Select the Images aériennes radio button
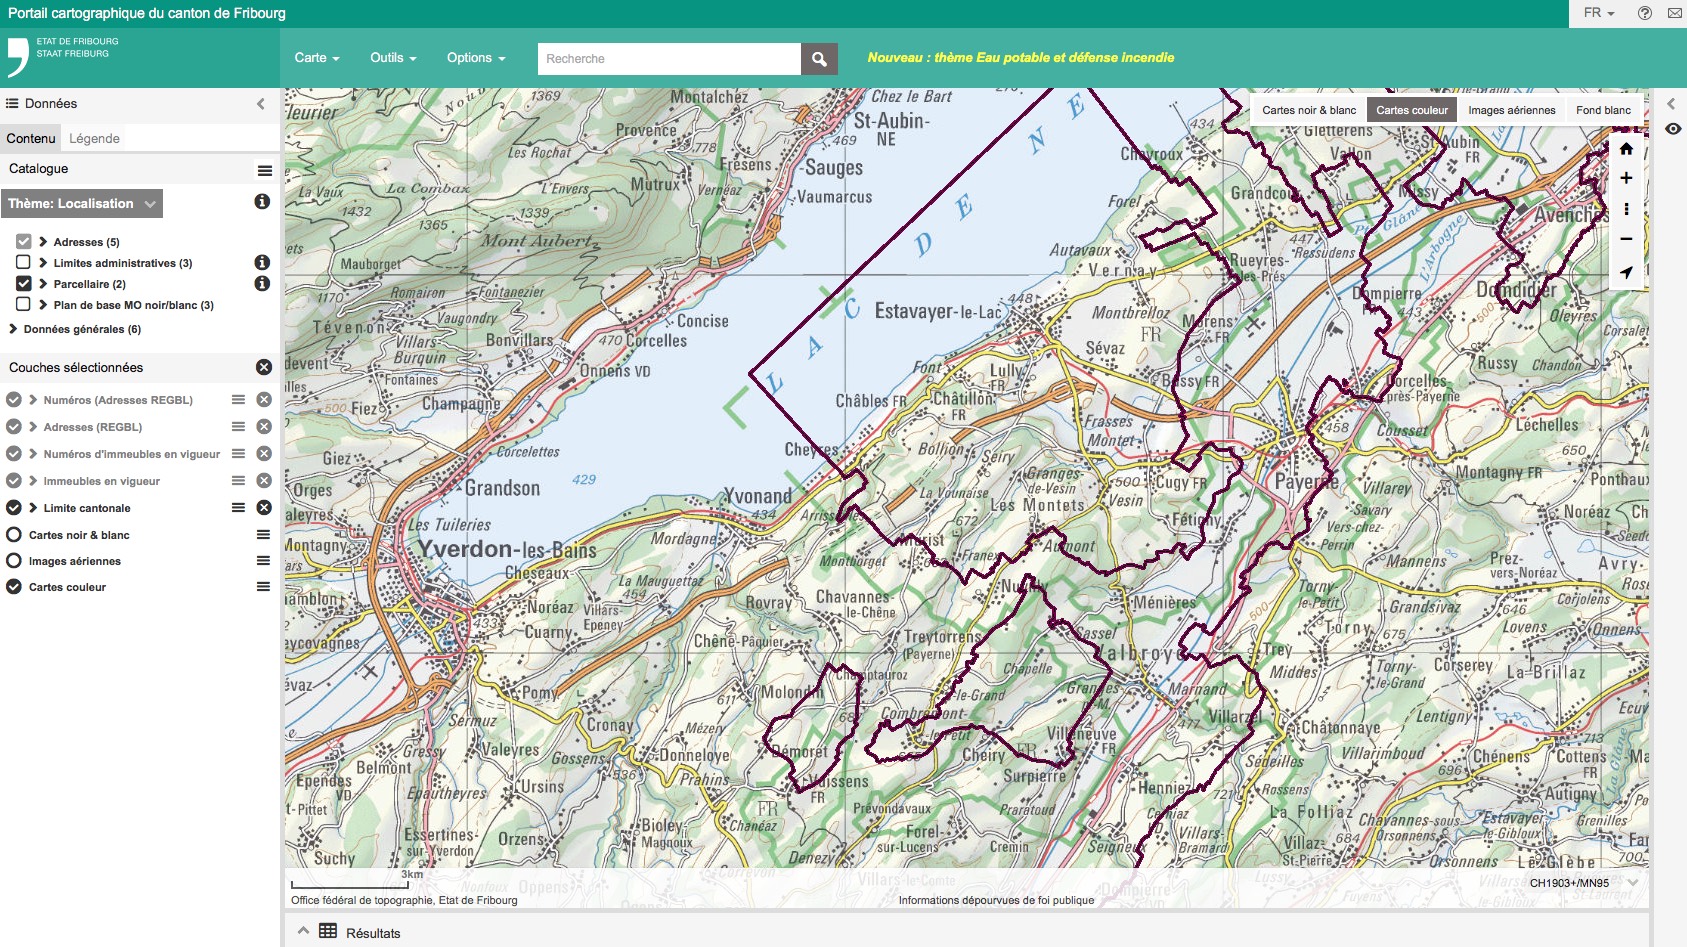1687x947 pixels. pos(14,561)
